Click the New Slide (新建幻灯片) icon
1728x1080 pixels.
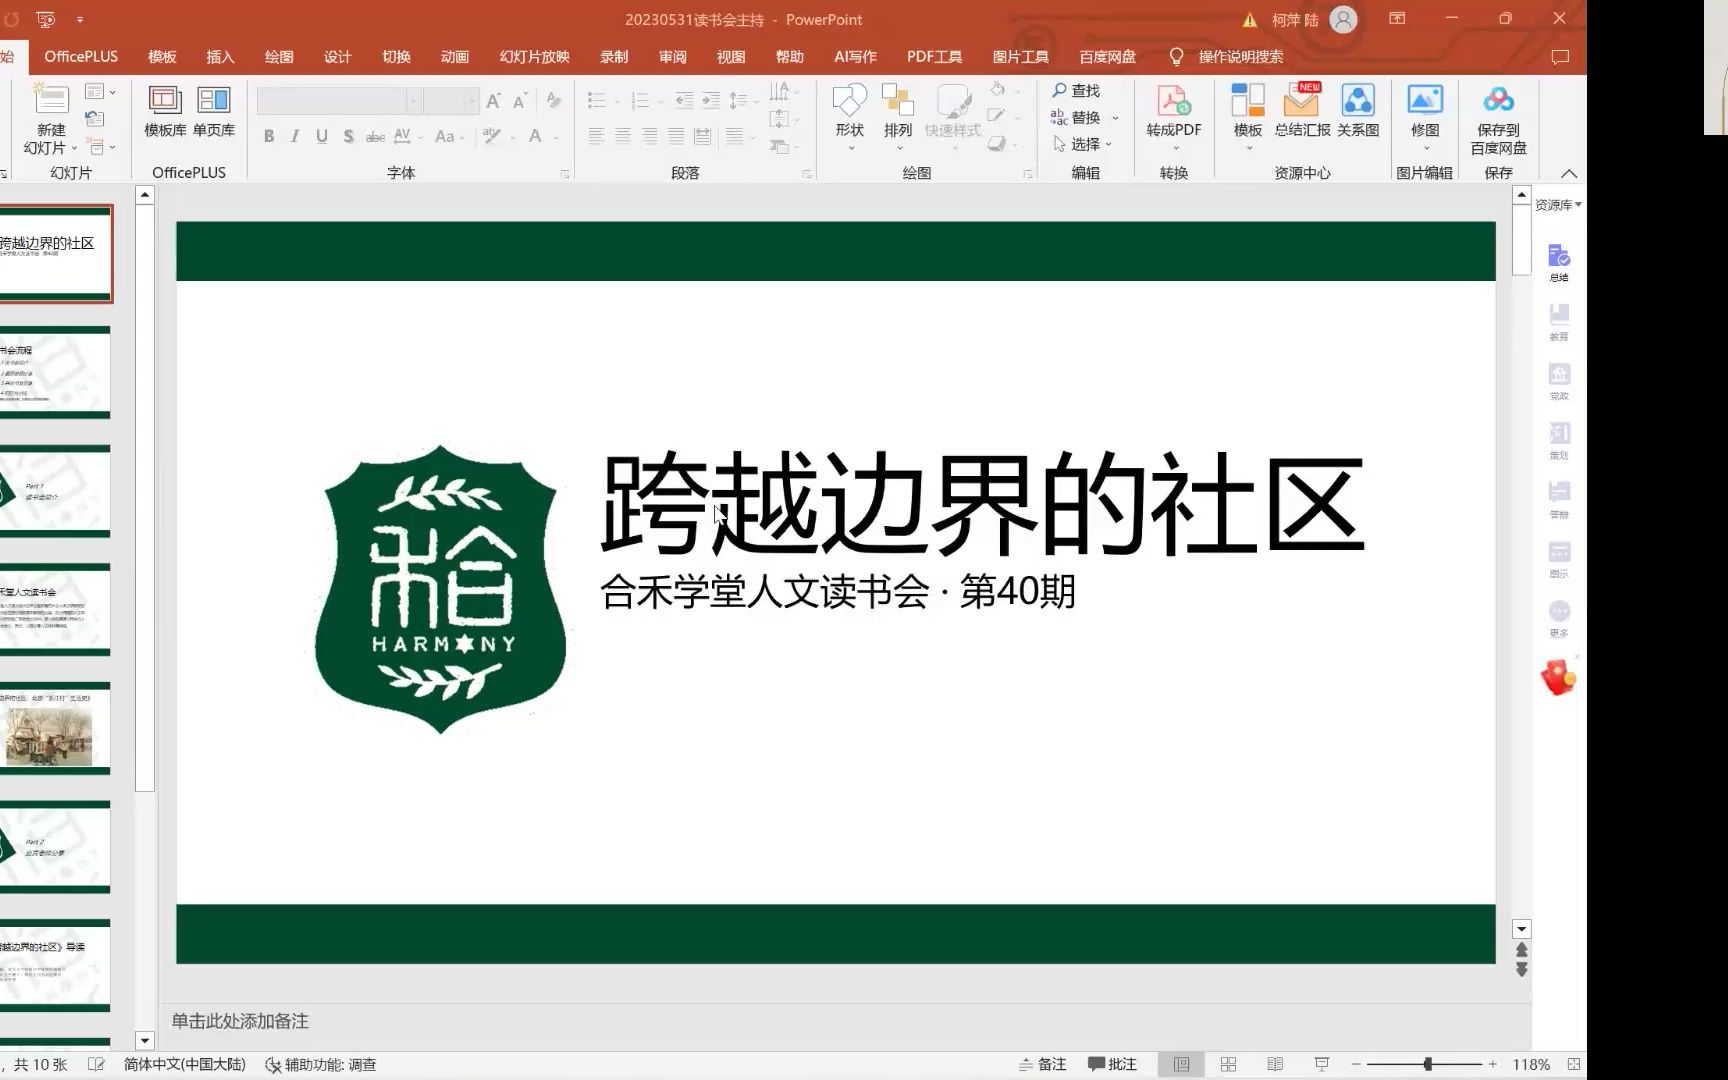point(51,100)
